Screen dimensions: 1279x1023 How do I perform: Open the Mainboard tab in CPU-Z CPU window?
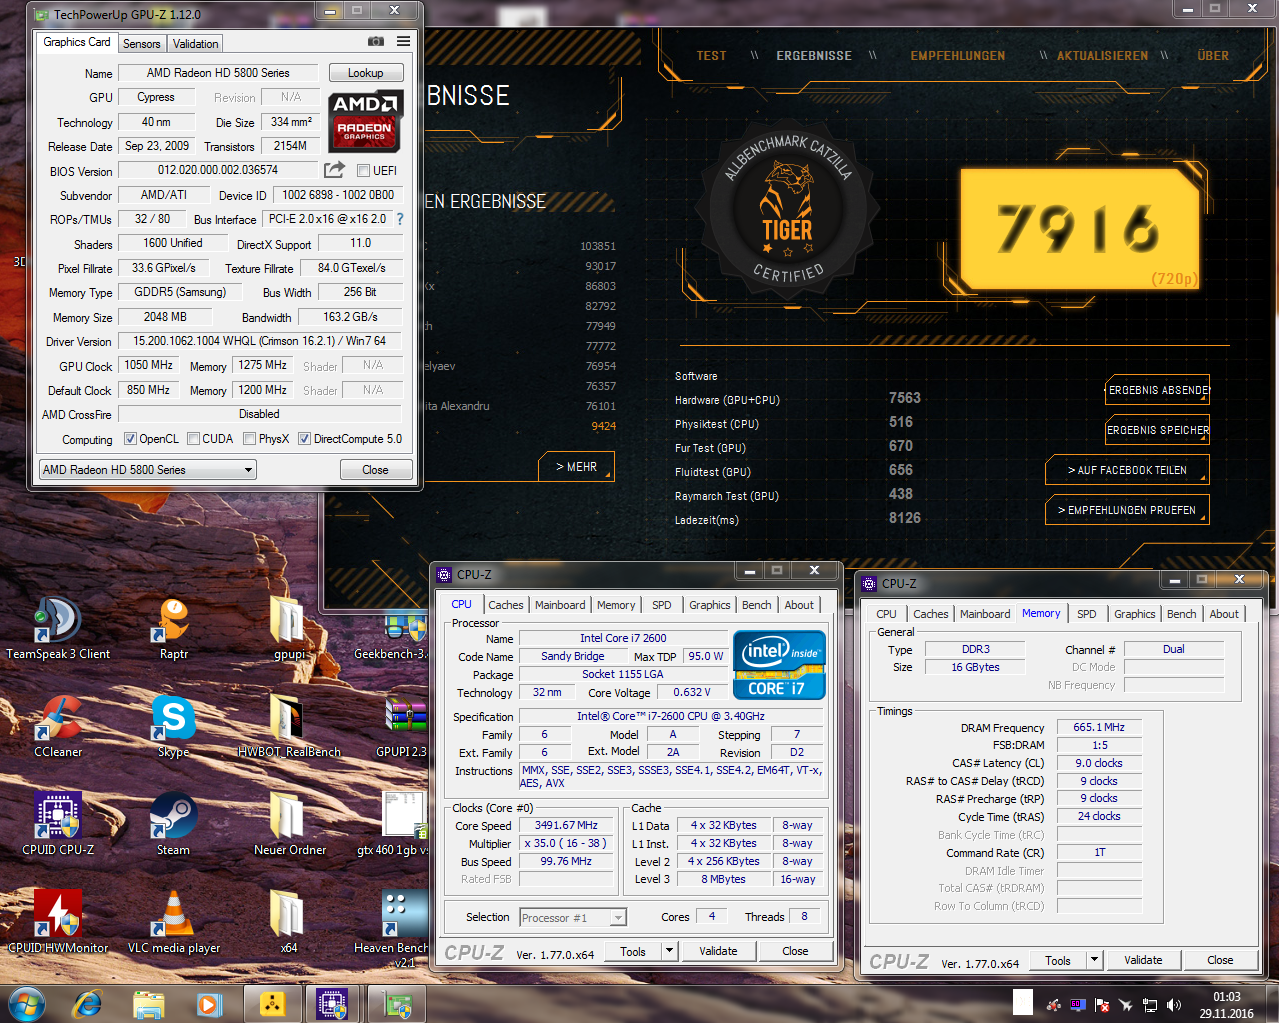click(x=560, y=605)
